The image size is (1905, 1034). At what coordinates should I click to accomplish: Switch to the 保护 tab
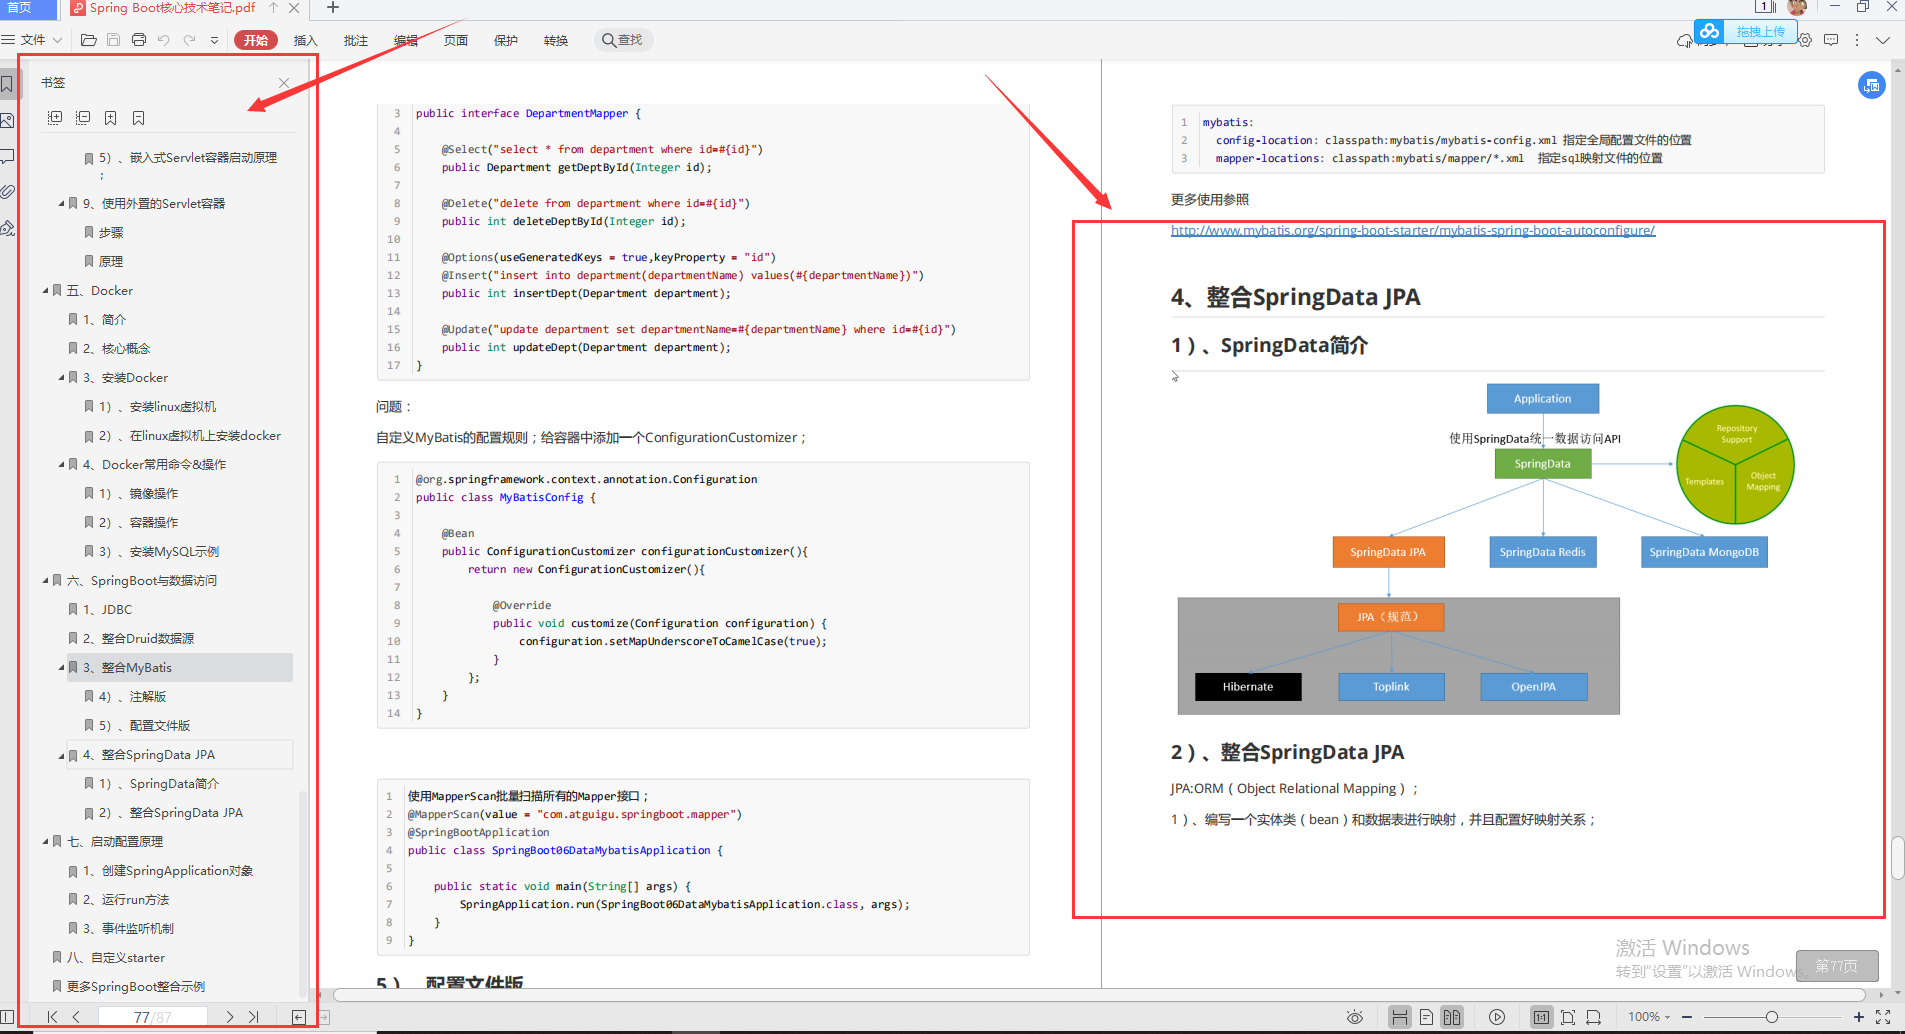[x=506, y=40]
